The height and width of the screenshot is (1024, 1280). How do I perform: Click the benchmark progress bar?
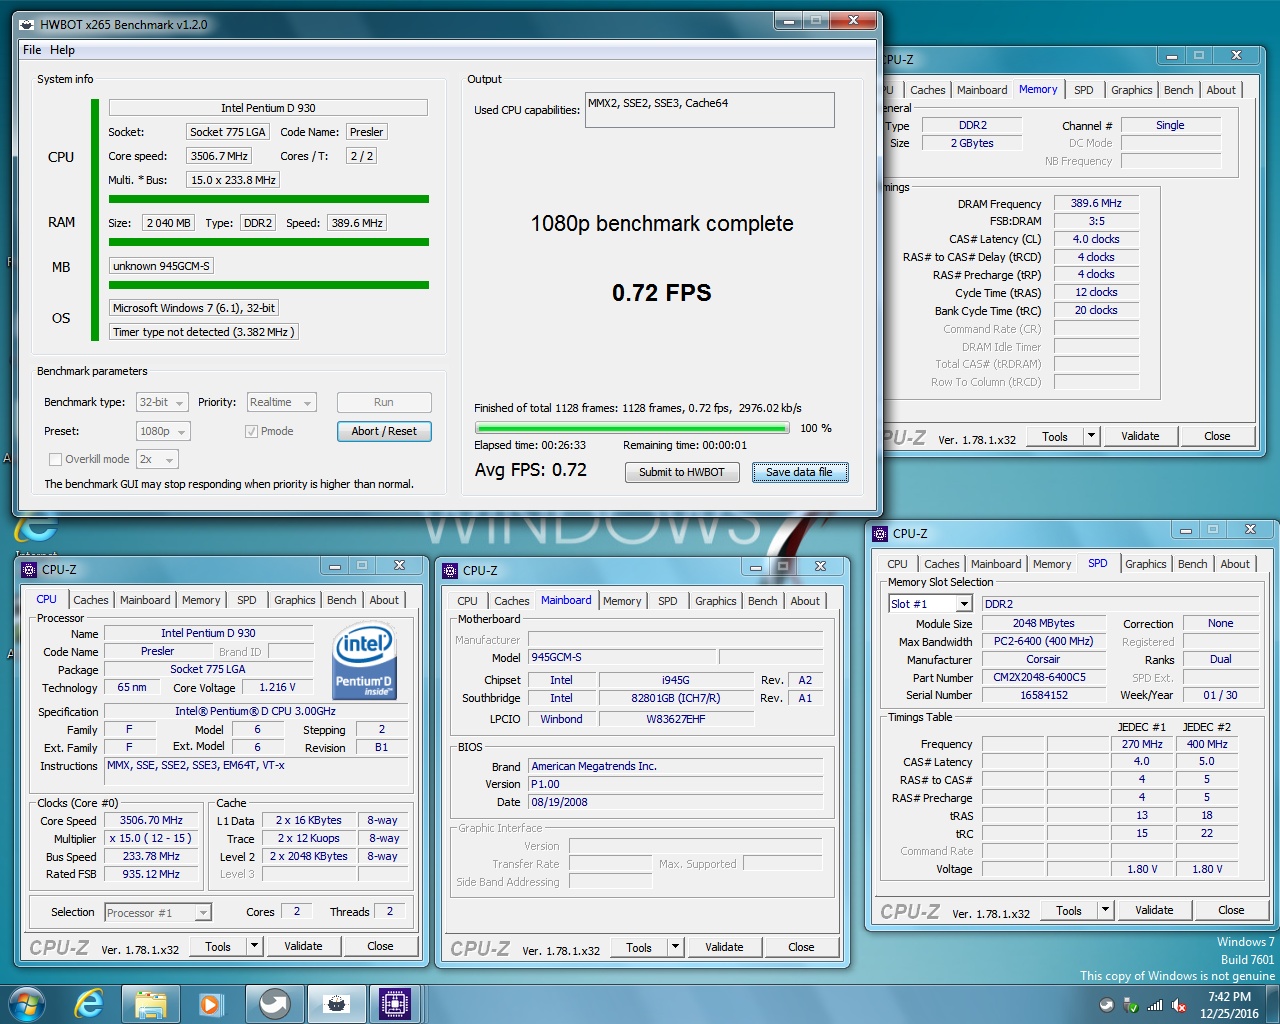point(632,428)
